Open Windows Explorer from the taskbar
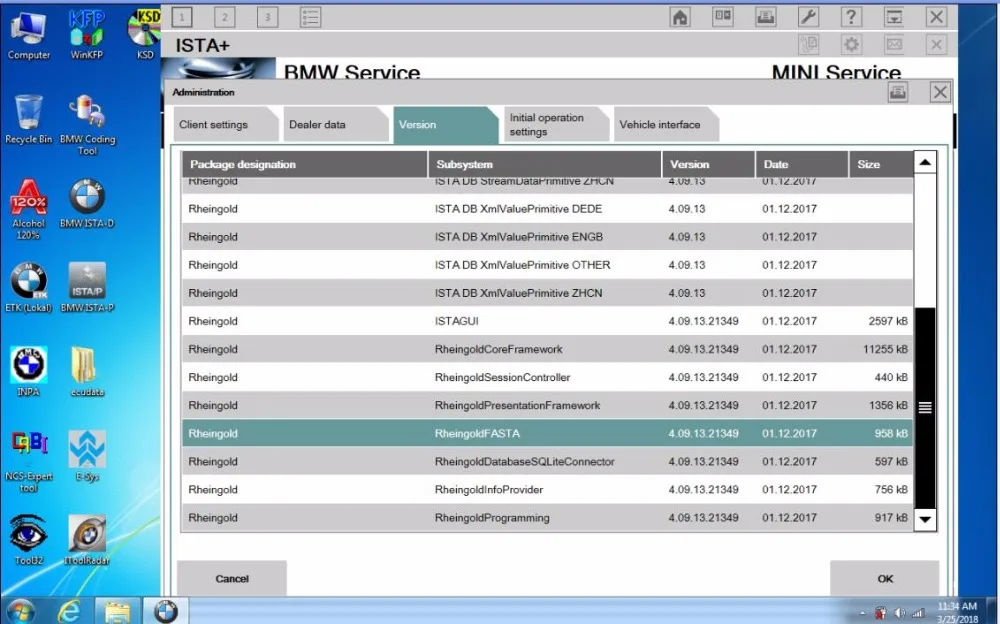The width and height of the screenshot is (1000, 624). (117, 612)
